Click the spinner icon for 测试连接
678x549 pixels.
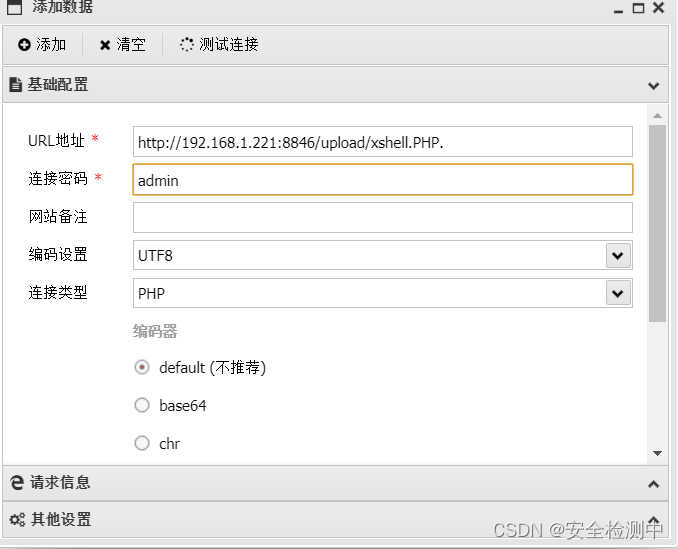[x=187, y=45]
